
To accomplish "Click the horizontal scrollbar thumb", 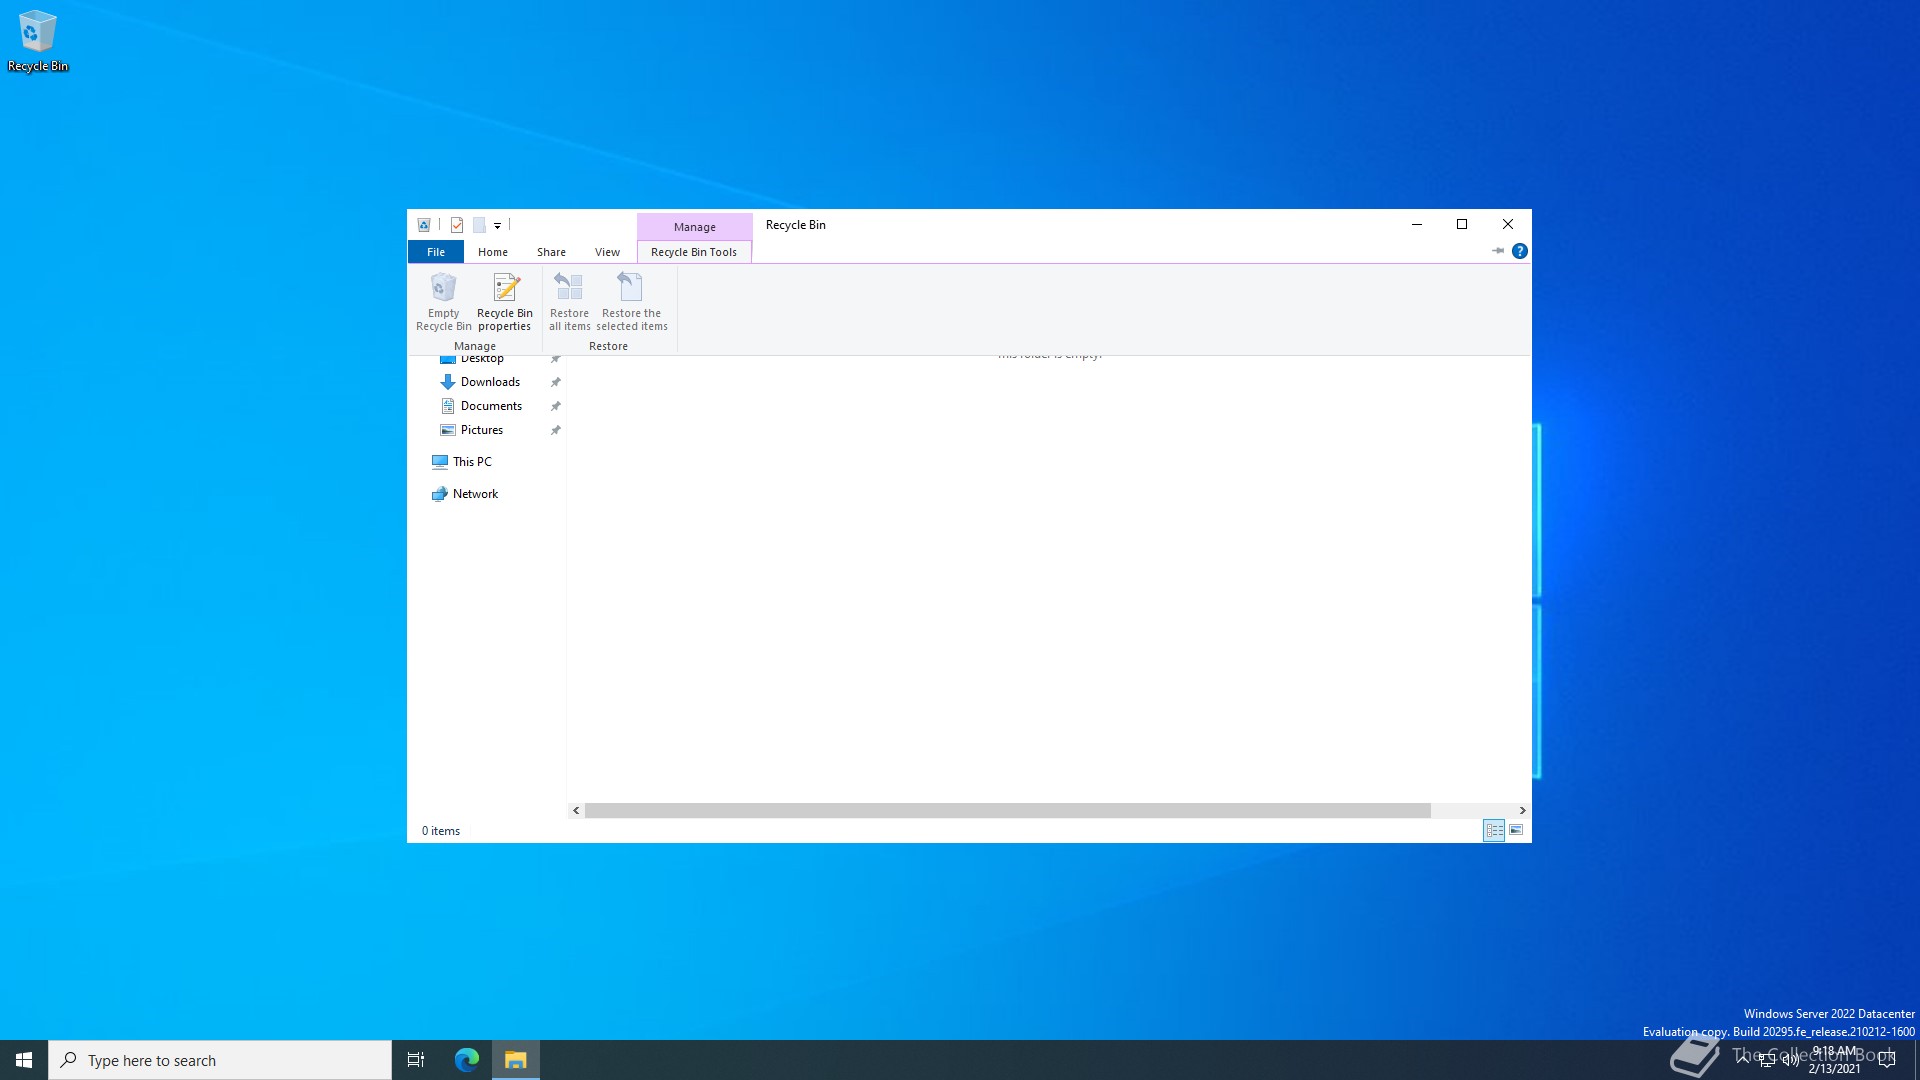I will click(x=1008, y=810).
